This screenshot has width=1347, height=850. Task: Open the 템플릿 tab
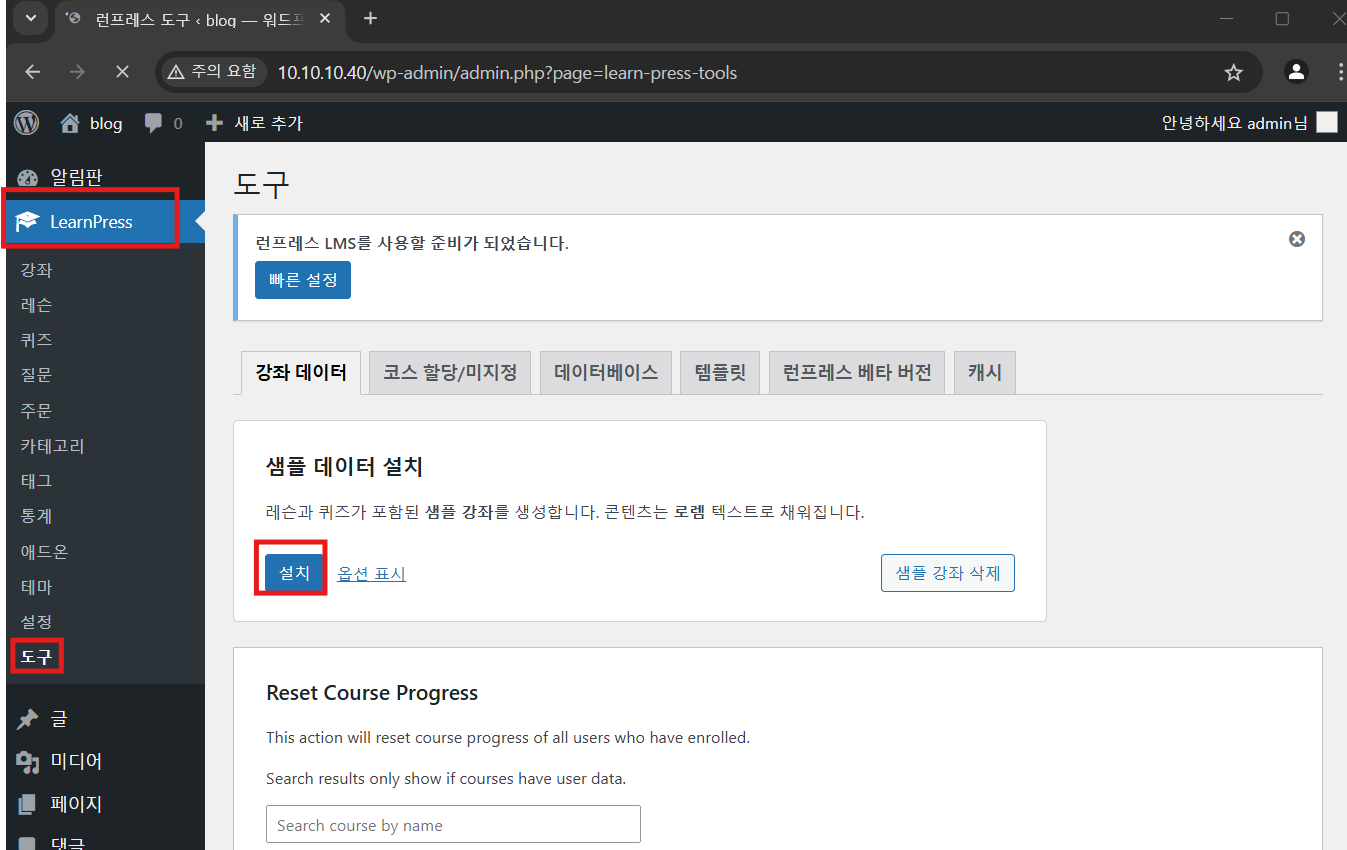coord(720,373)
